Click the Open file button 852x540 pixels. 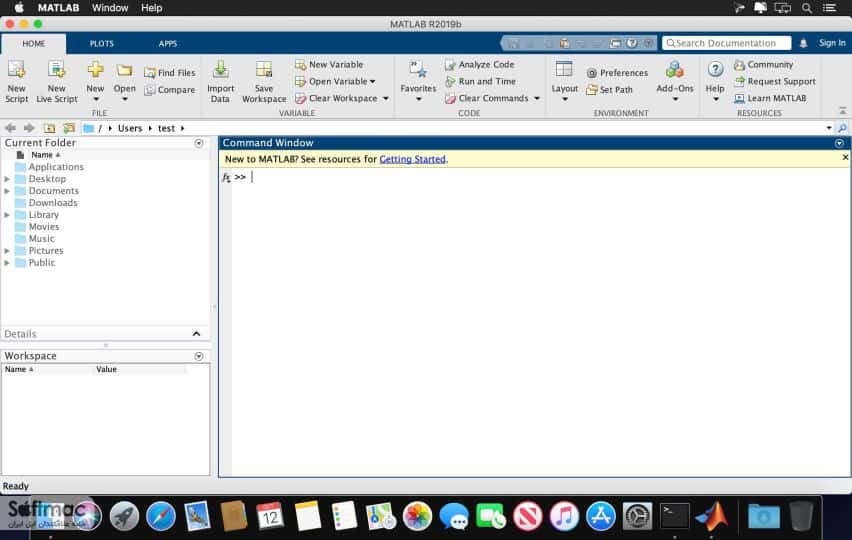coord(124,81)
